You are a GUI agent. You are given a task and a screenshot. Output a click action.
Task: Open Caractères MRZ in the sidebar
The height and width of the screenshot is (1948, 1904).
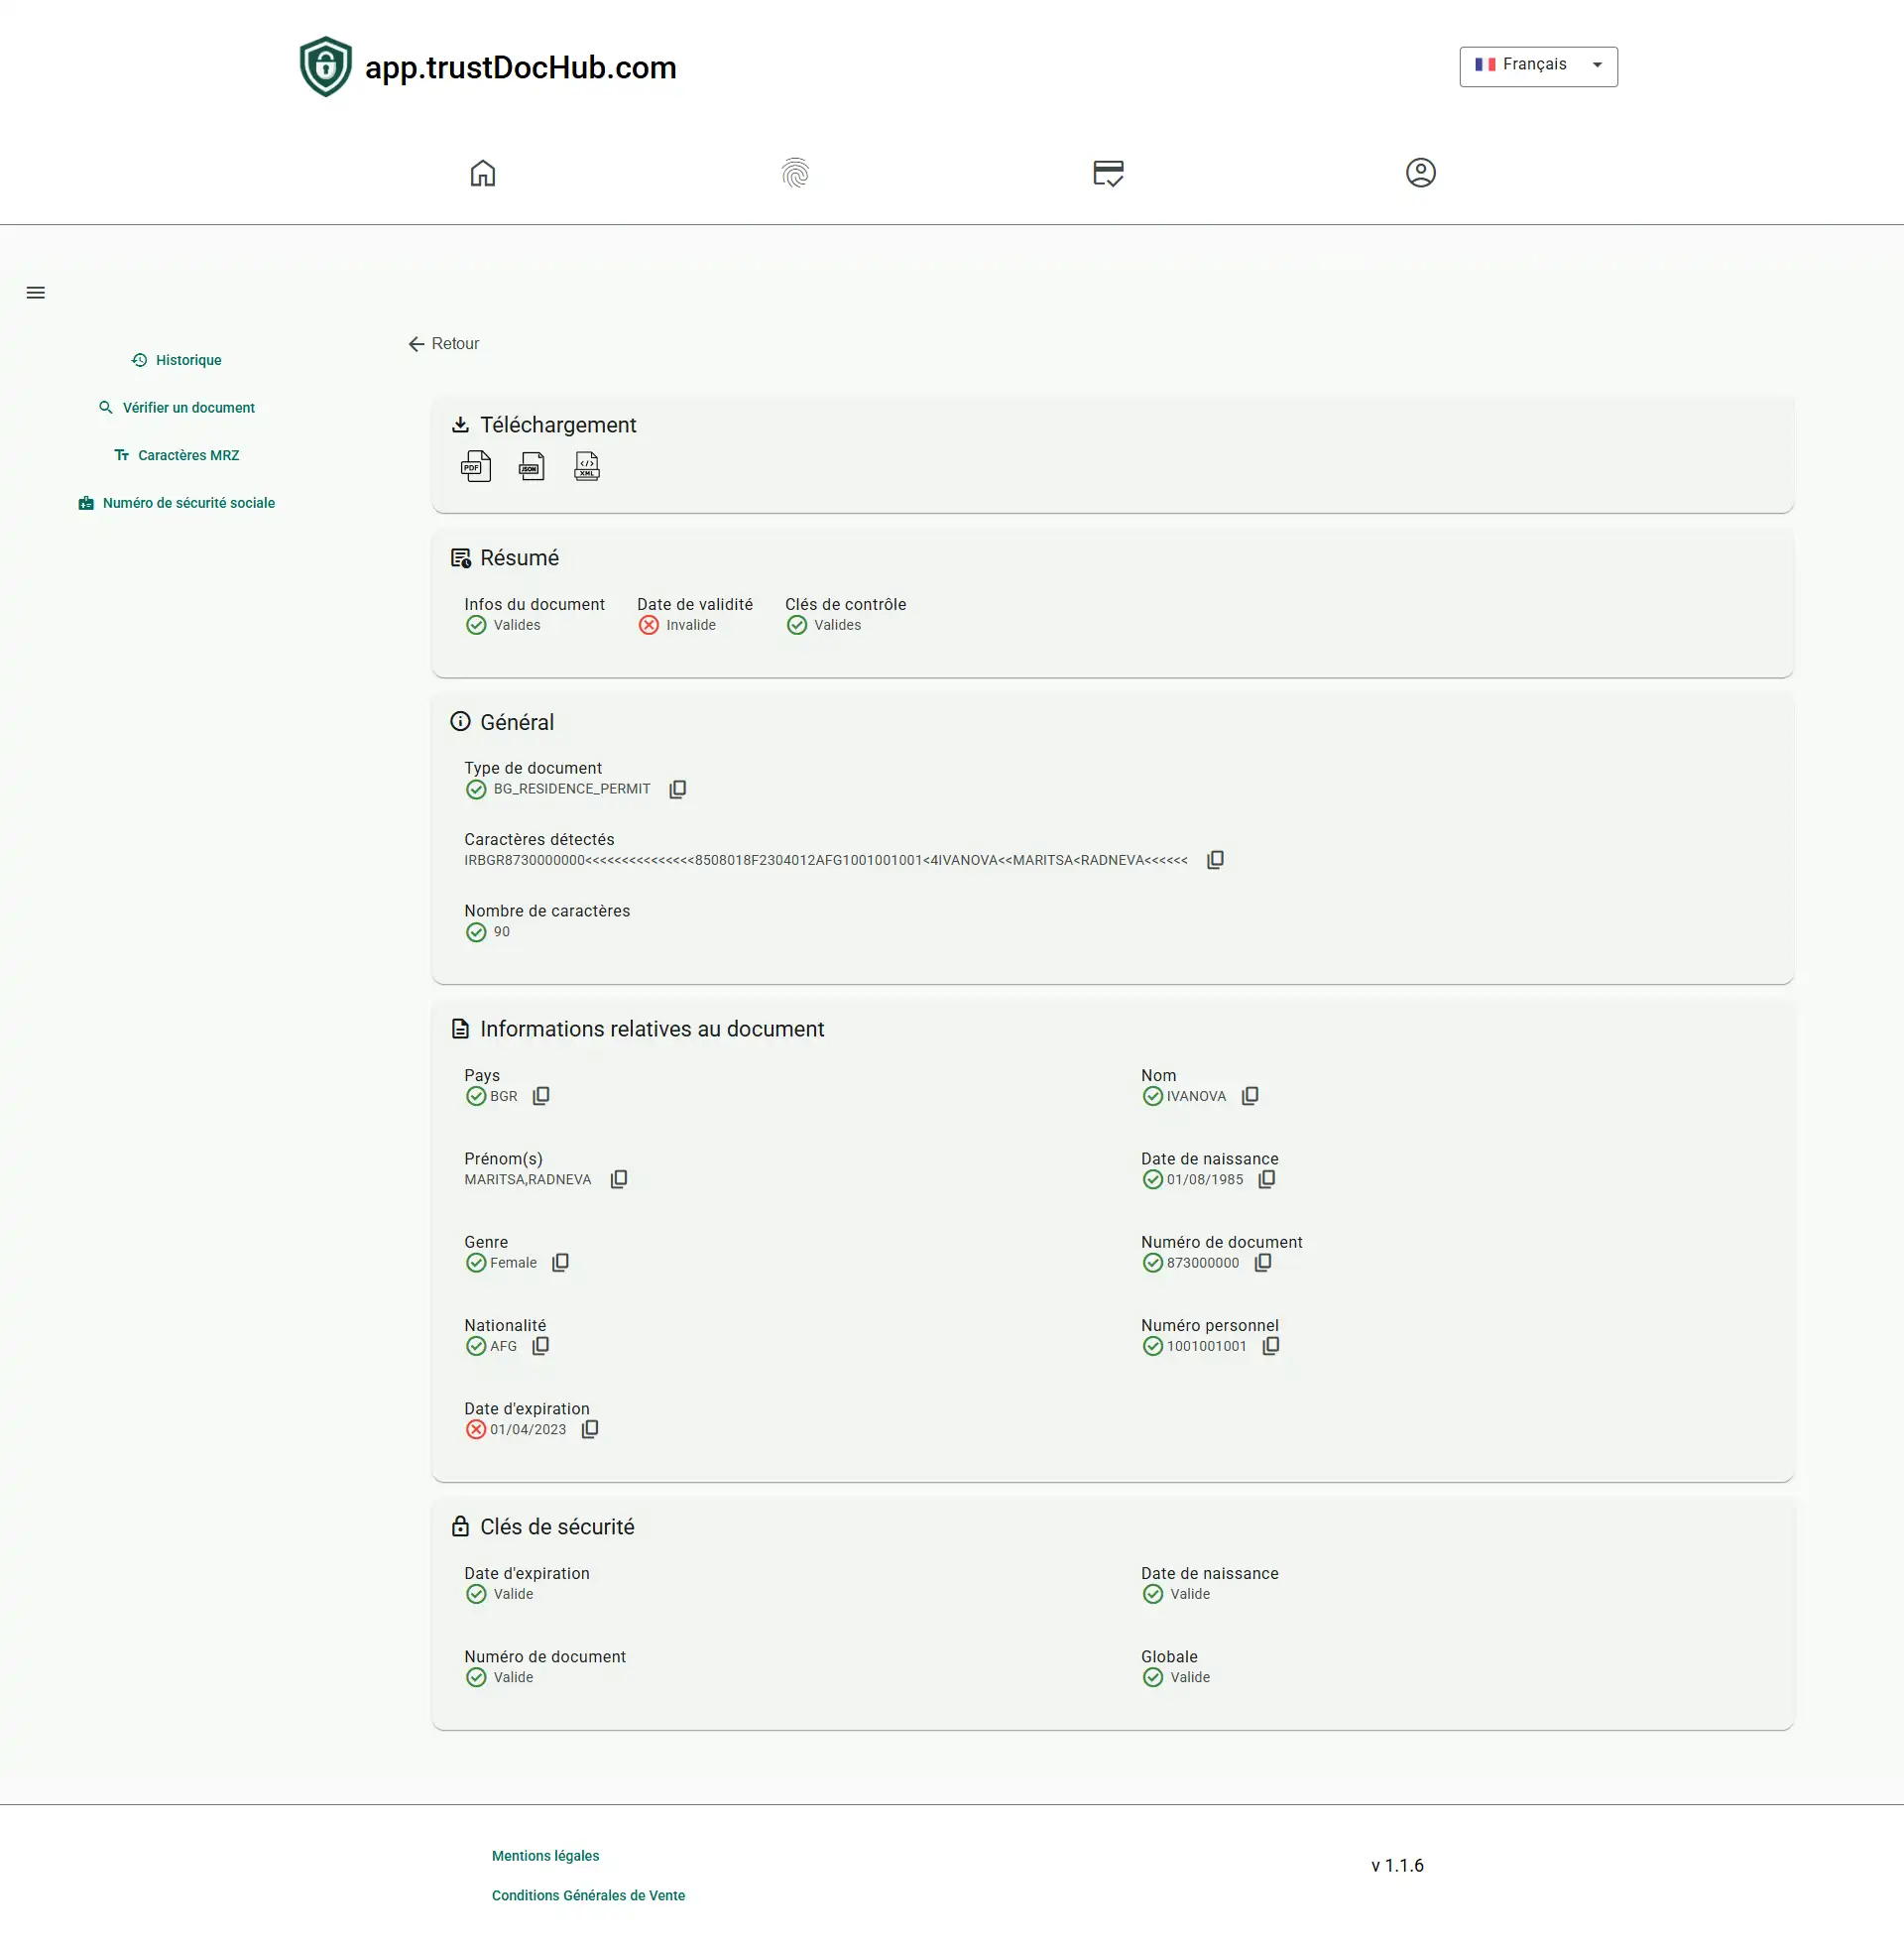(x=177, y=455)
